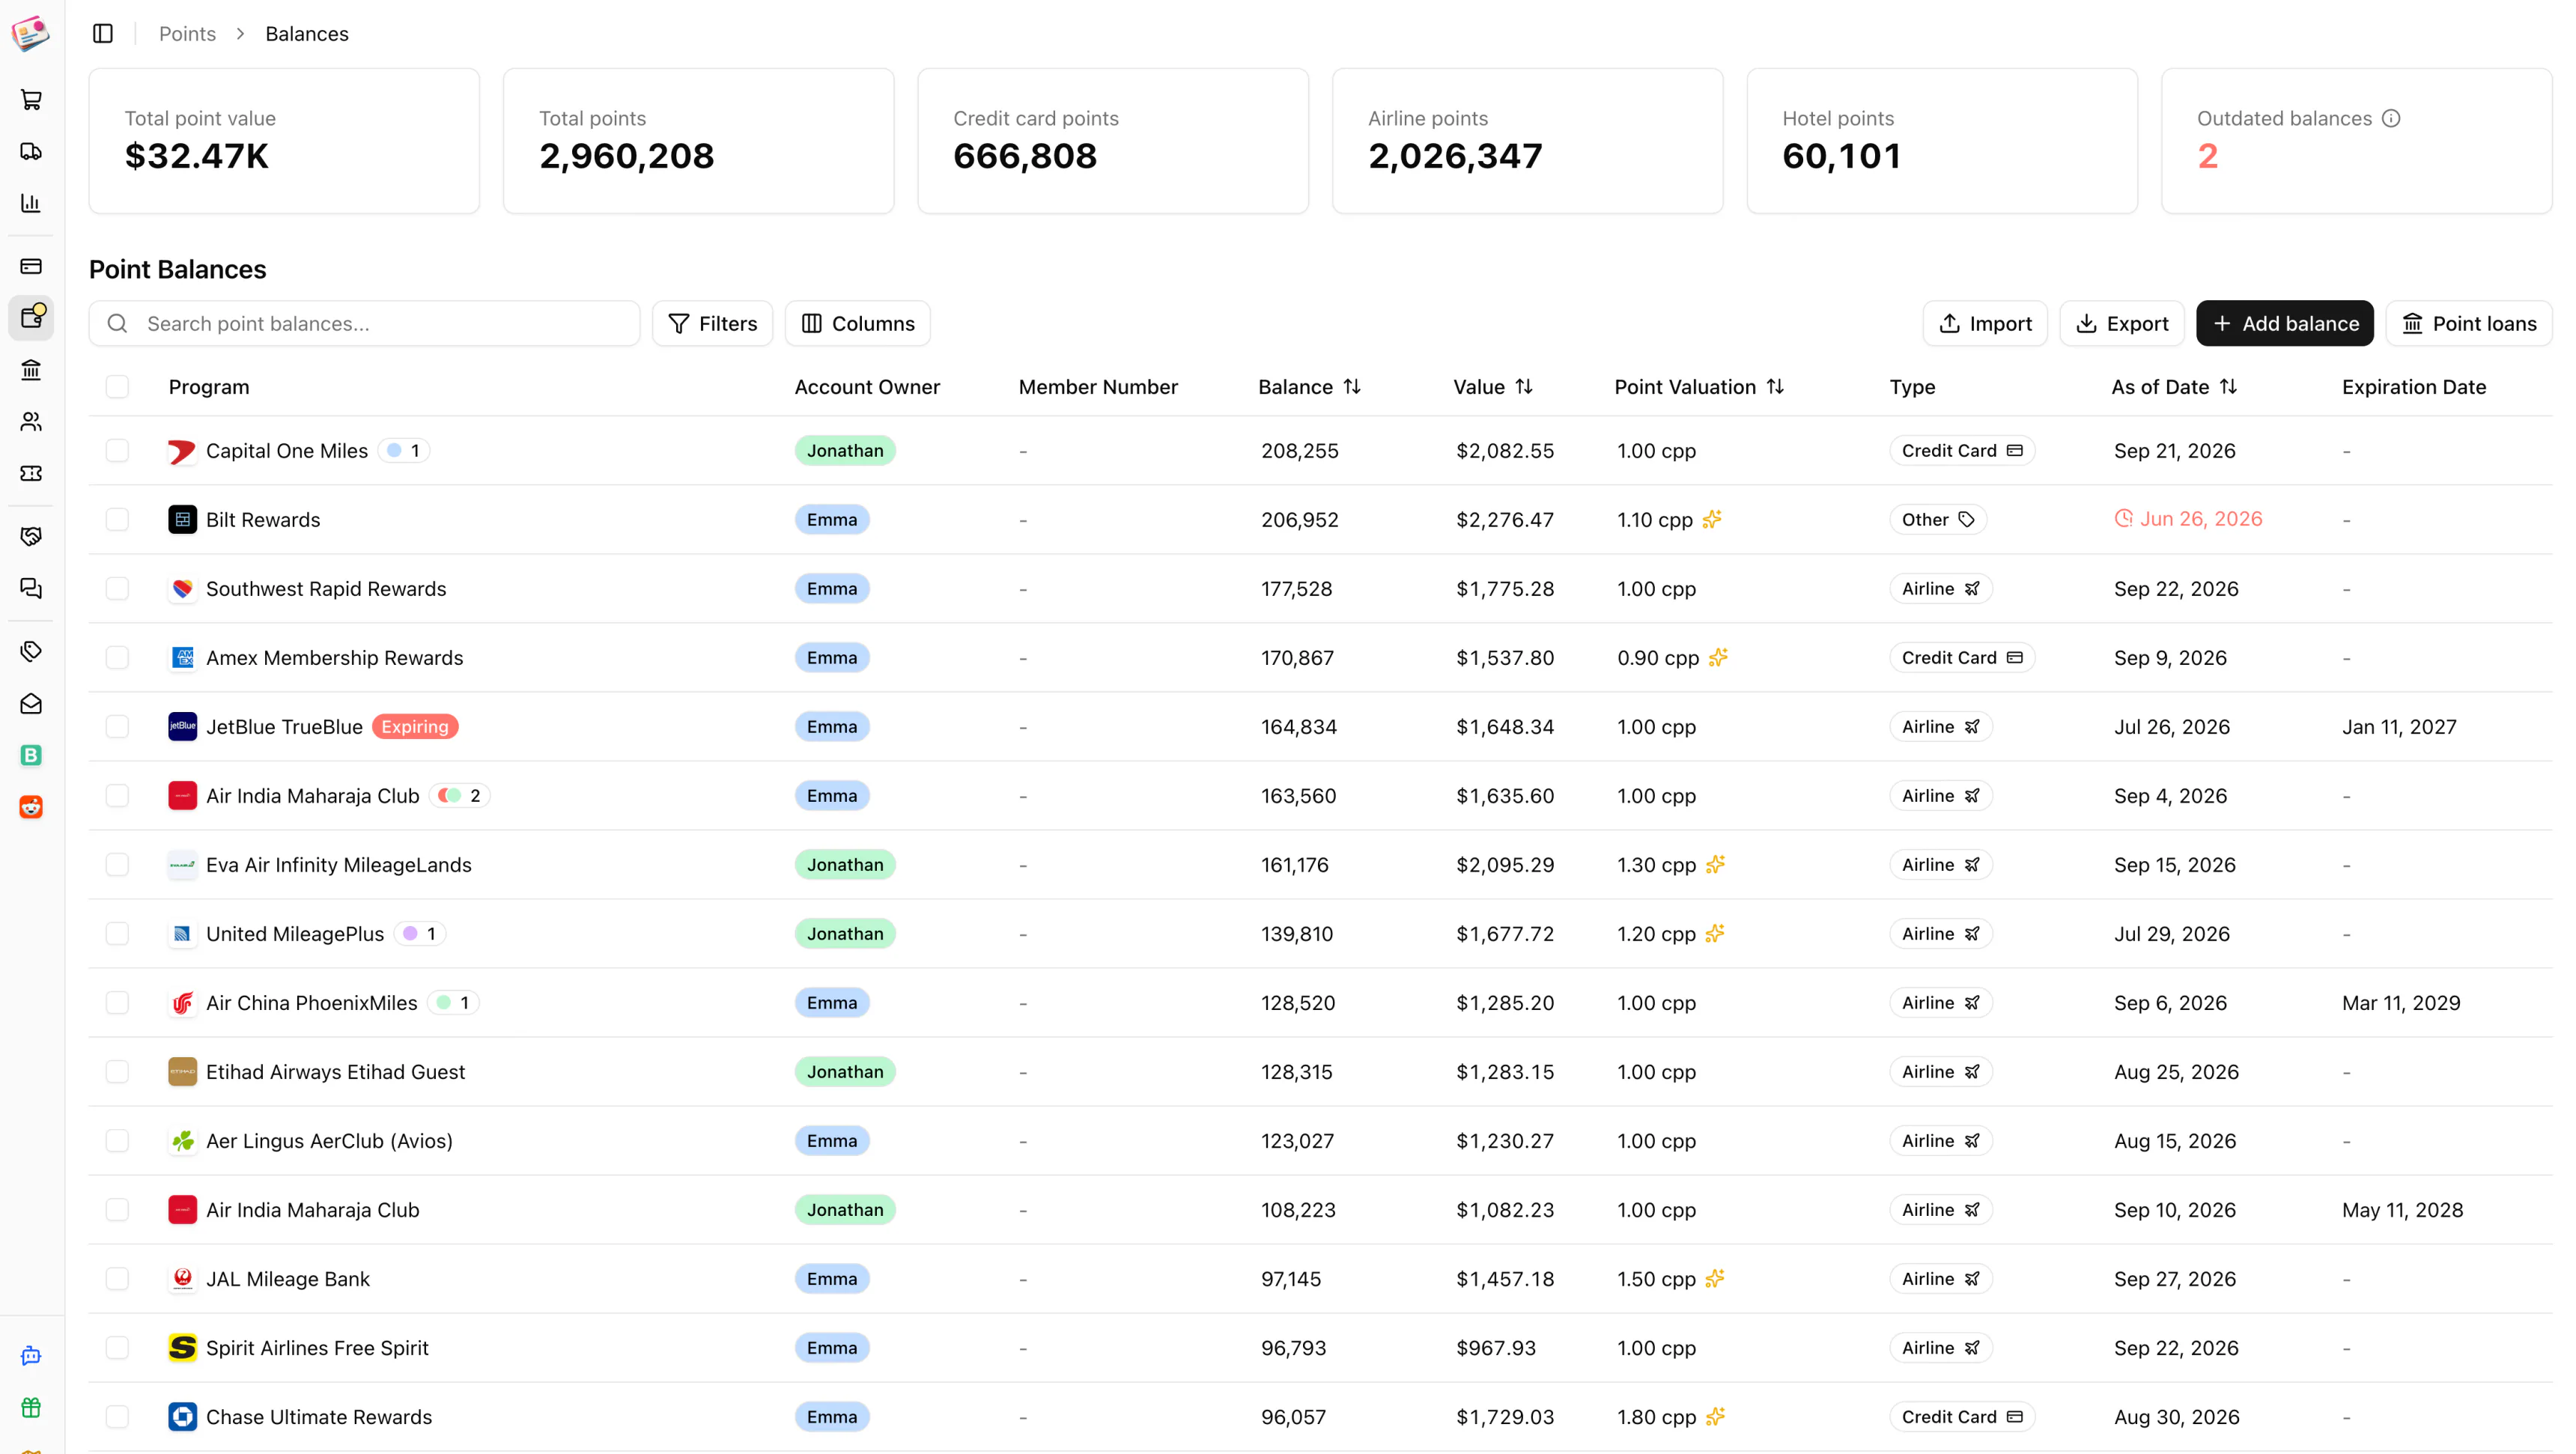The image size is (2576, 1454).
Task: Click the Export button
Action: (x=2122, y=324)
